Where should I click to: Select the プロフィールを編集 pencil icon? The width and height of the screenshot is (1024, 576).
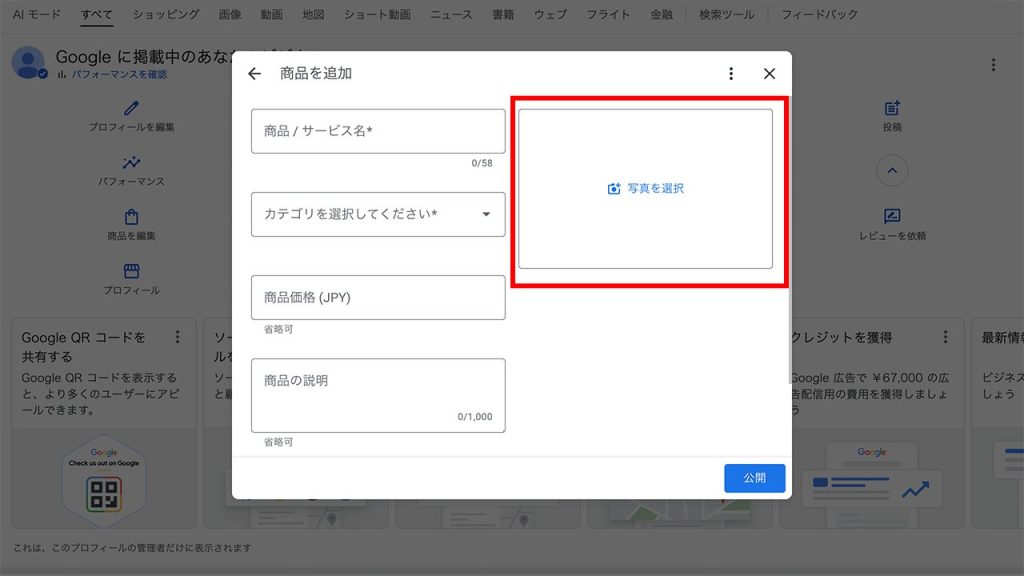click(132, 106)
